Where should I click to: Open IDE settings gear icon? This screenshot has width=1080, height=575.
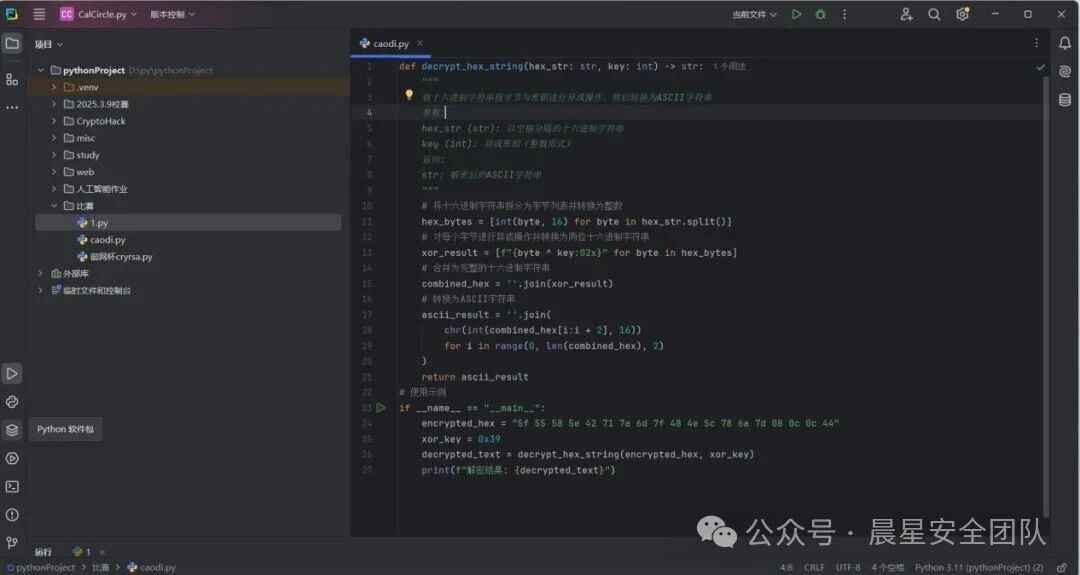point(962,14)
